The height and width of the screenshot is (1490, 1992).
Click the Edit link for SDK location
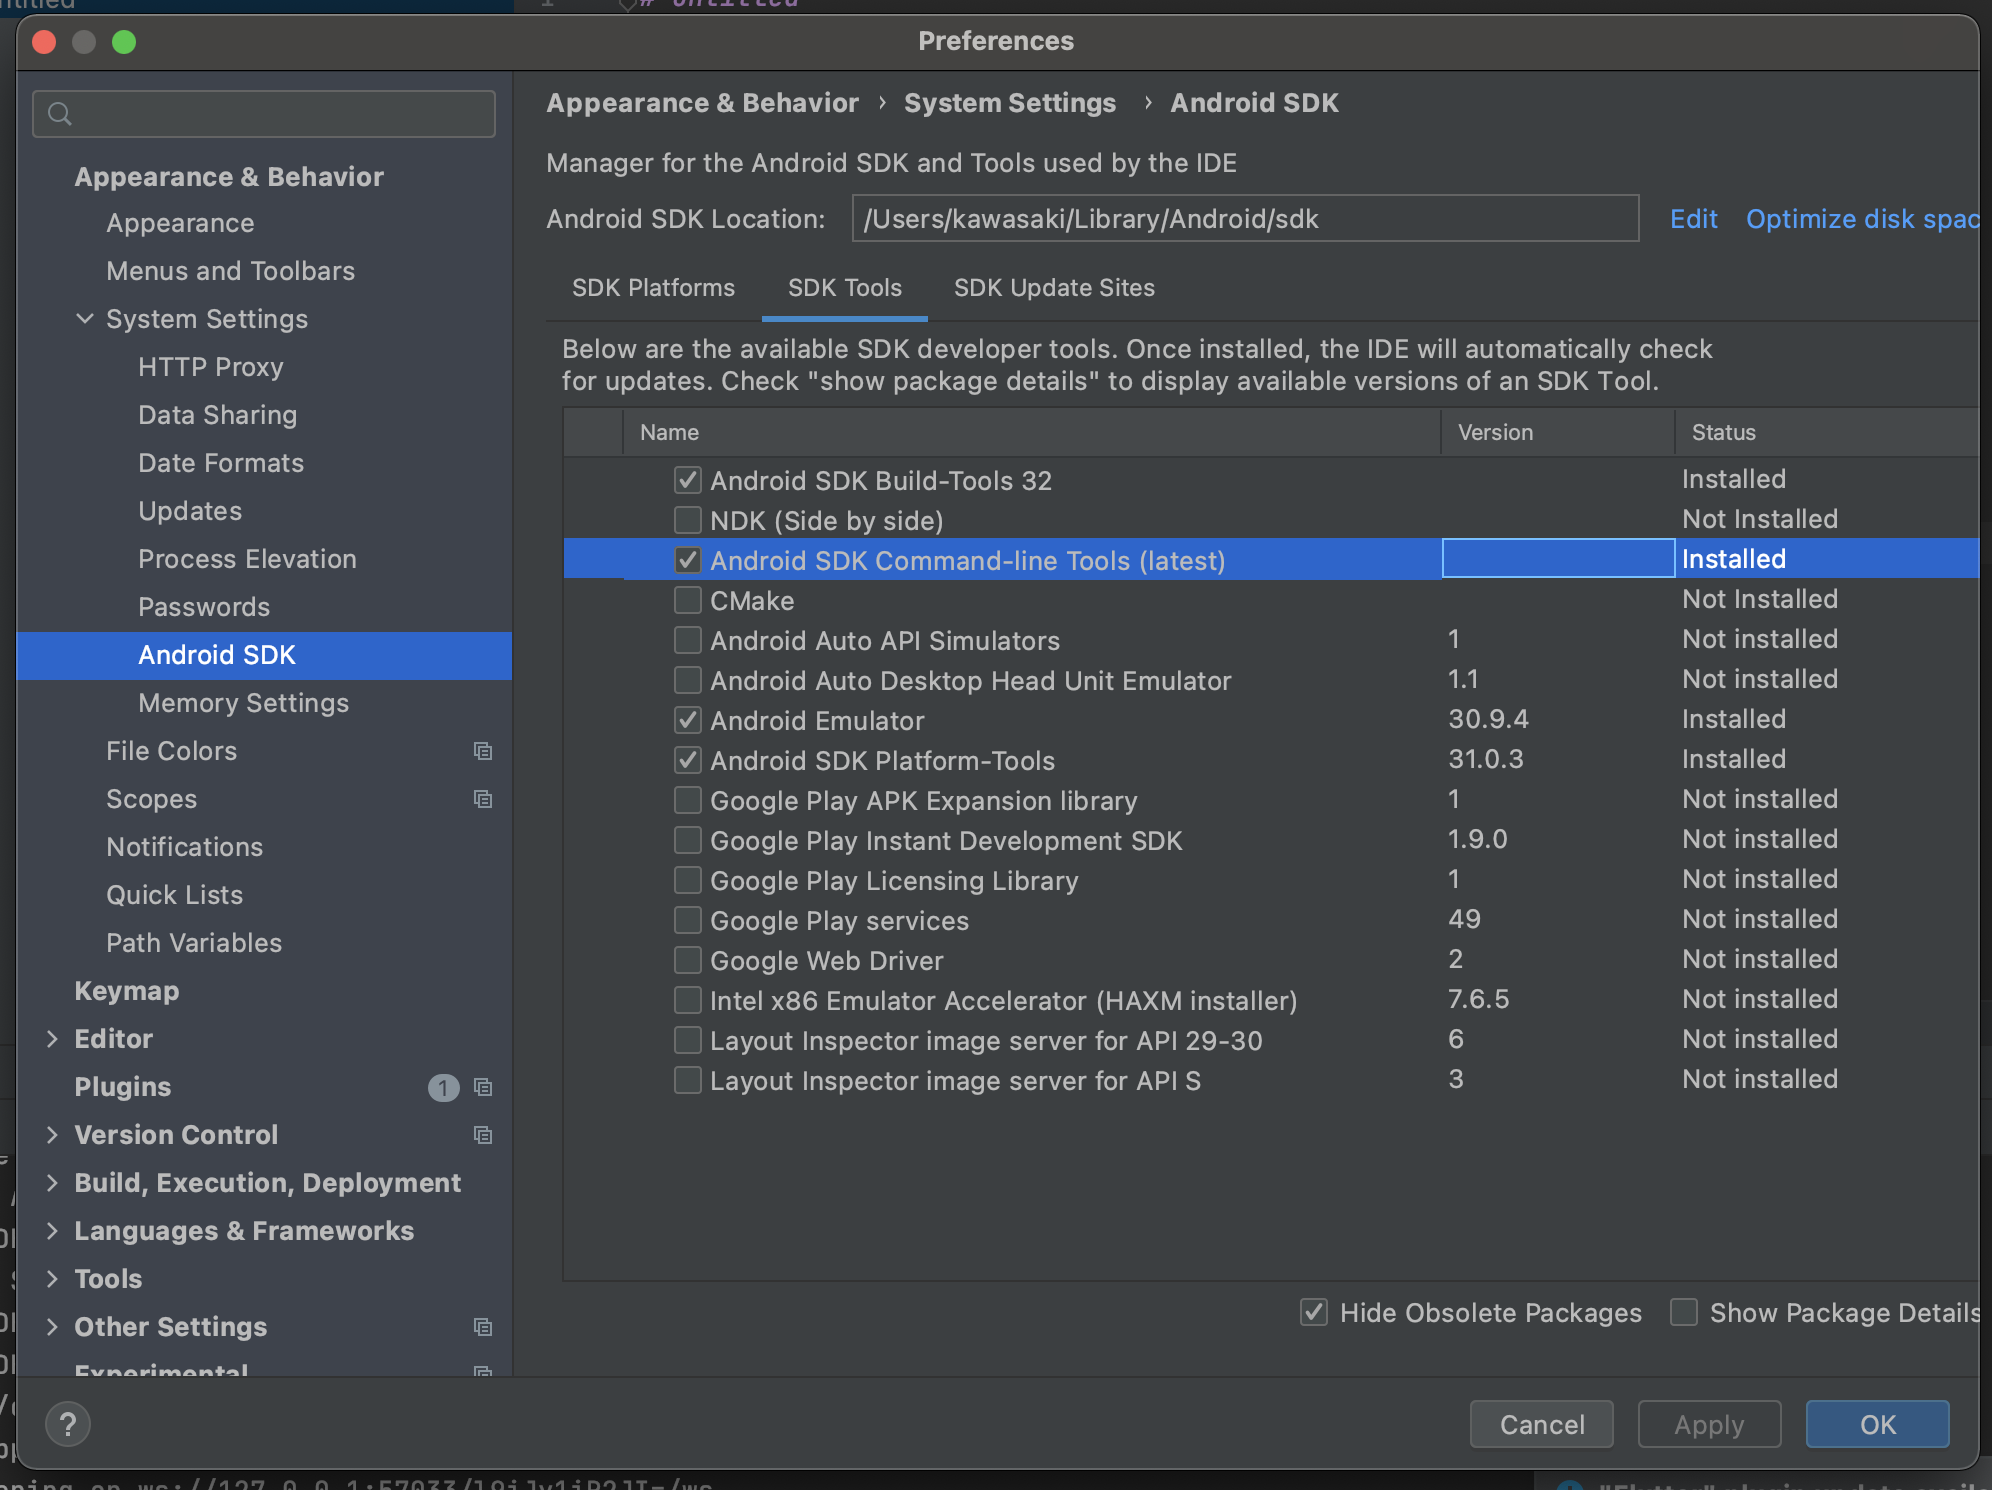point(1693,219)
